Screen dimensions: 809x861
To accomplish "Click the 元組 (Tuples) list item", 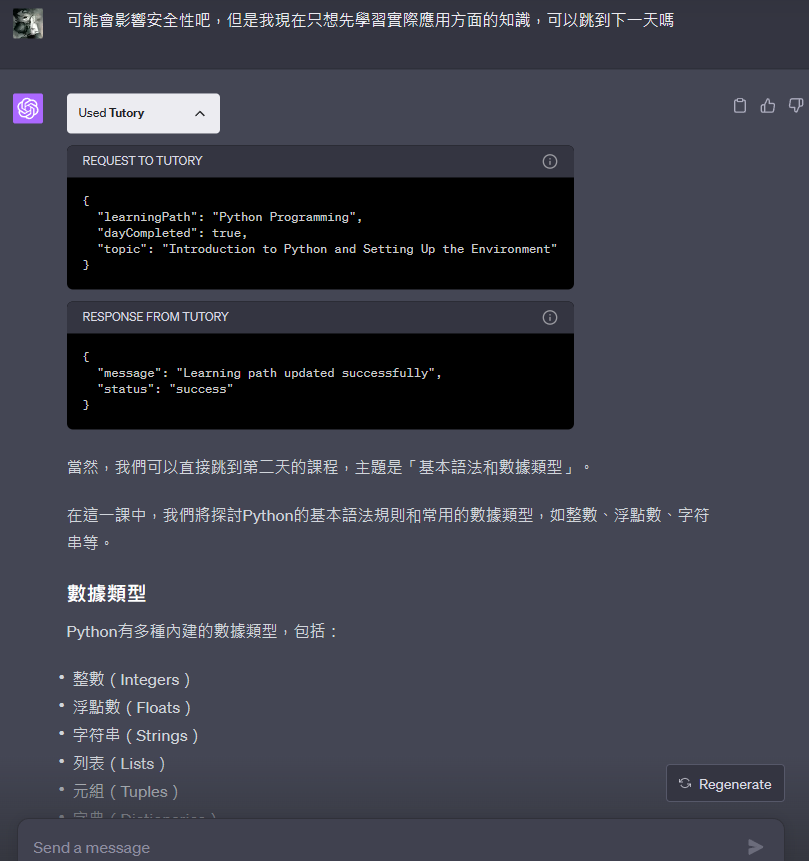I will (x=125, y=792).
